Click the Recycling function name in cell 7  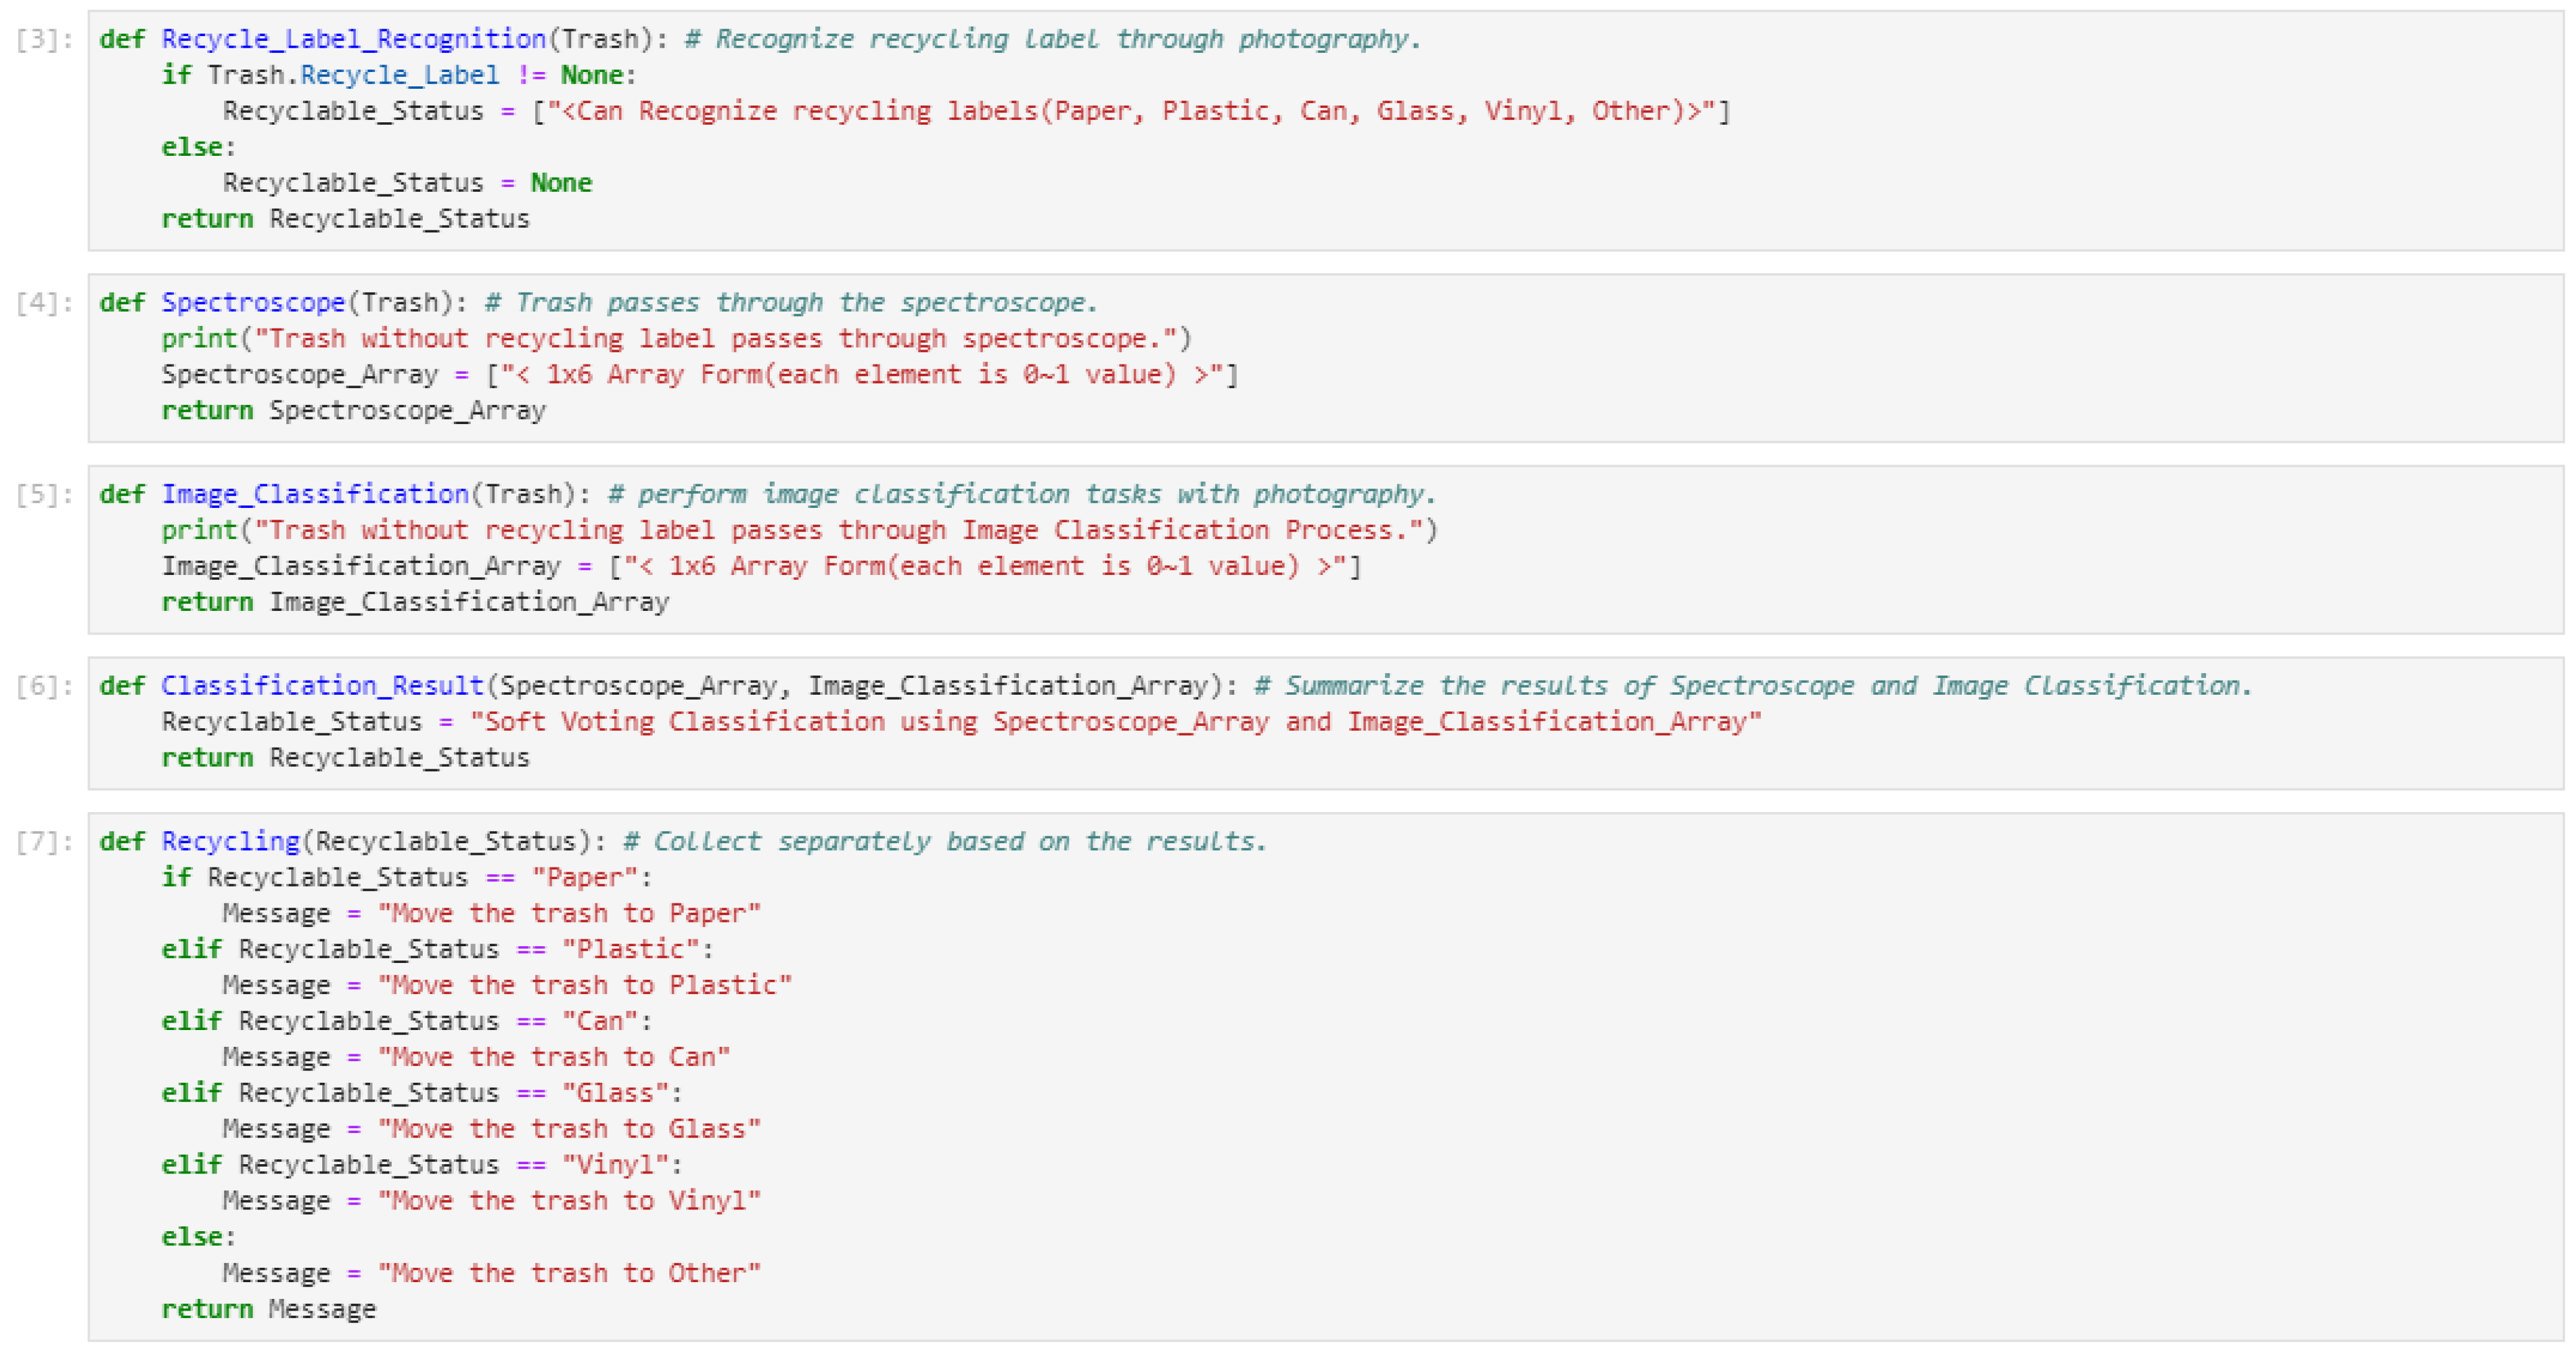coord(230,842)
